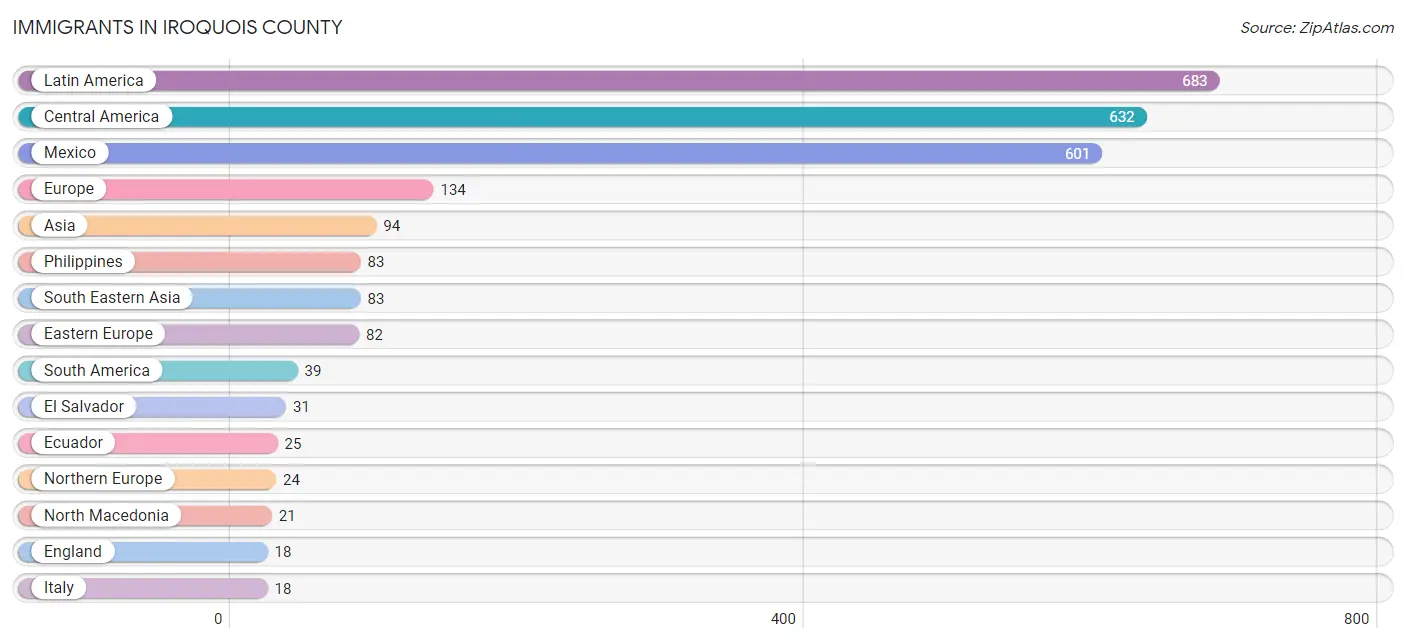Select the Asia bar label
Viewport: 1406px width, 643px height.
60,225
